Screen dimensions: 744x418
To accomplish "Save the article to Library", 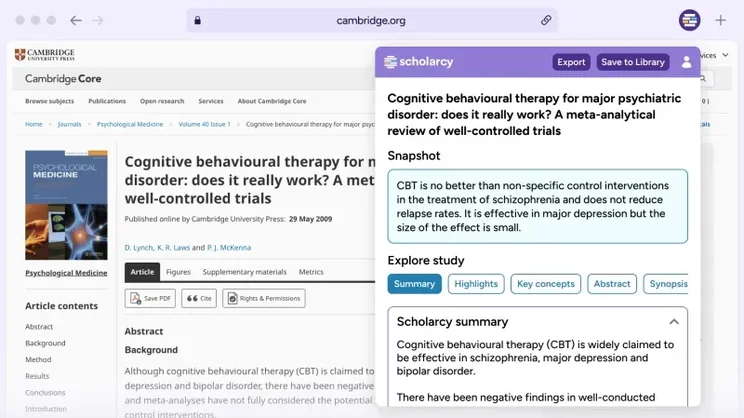I will click(x=633, y=62).
